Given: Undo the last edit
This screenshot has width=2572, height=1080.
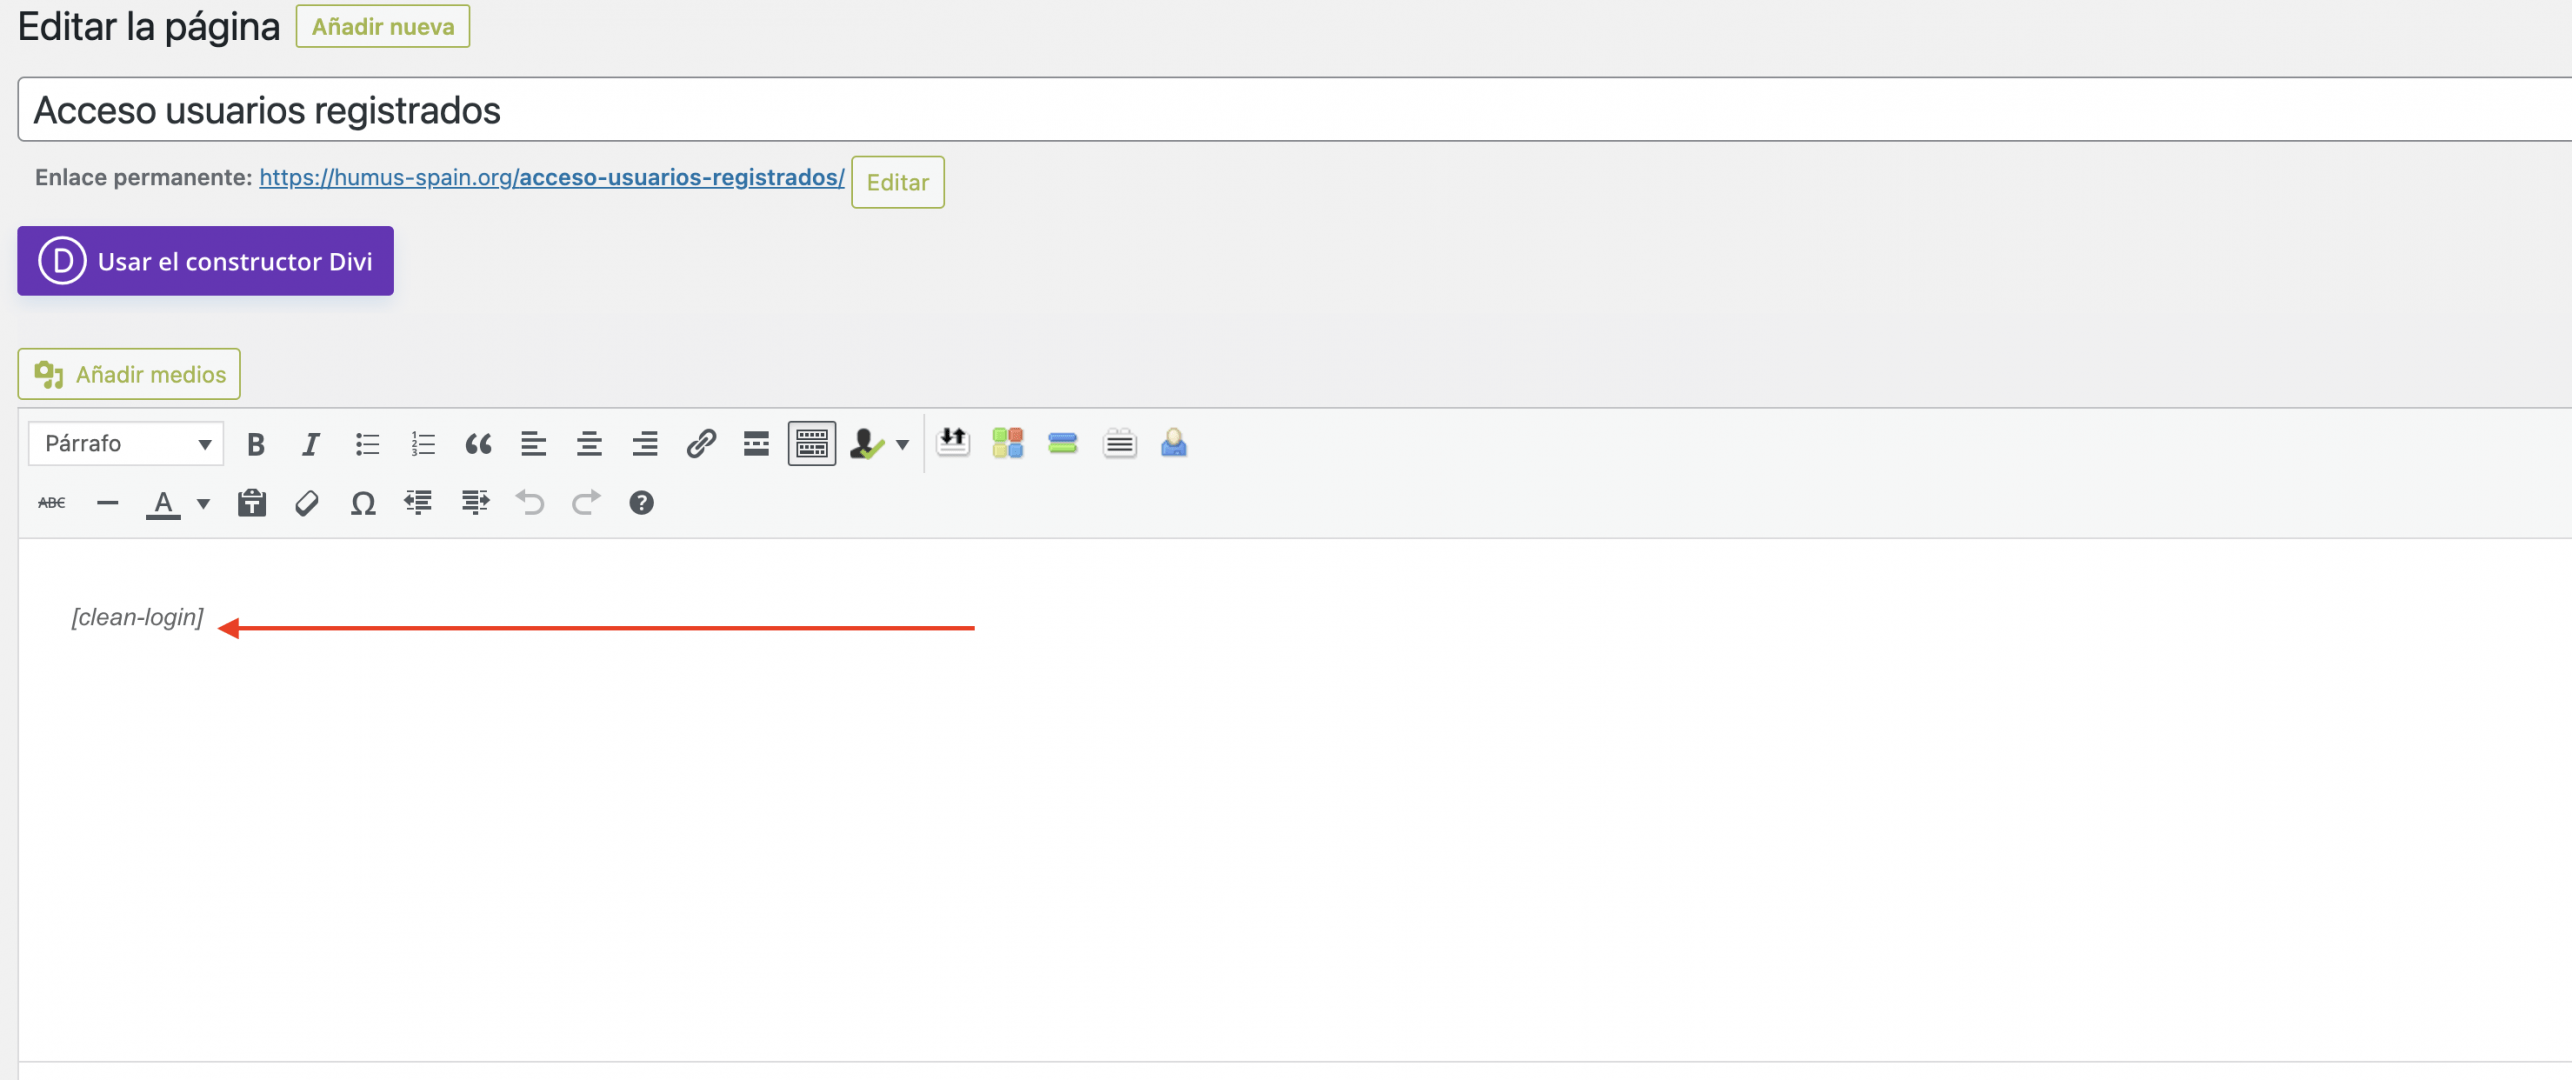Looking at the screenshot, I should [530, 503].
